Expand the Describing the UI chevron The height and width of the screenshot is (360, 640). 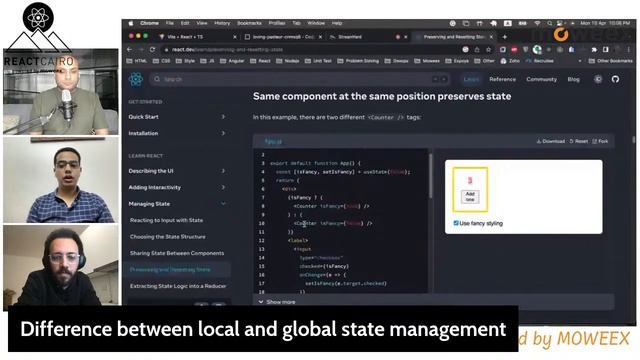coord(223,171)
